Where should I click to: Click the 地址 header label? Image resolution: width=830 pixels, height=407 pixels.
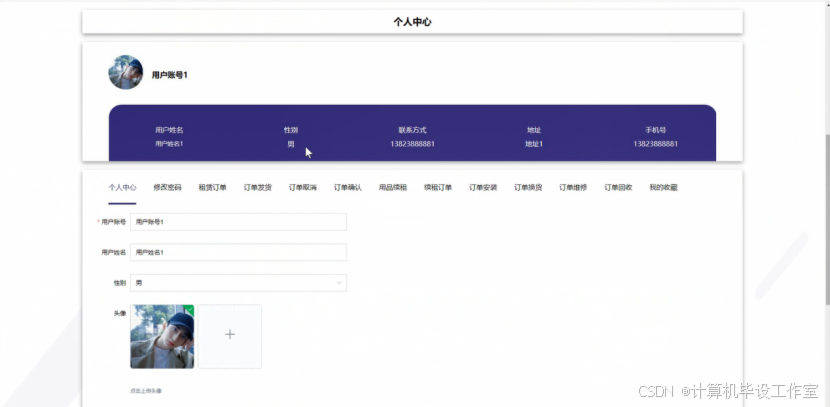tap(534, 130)
